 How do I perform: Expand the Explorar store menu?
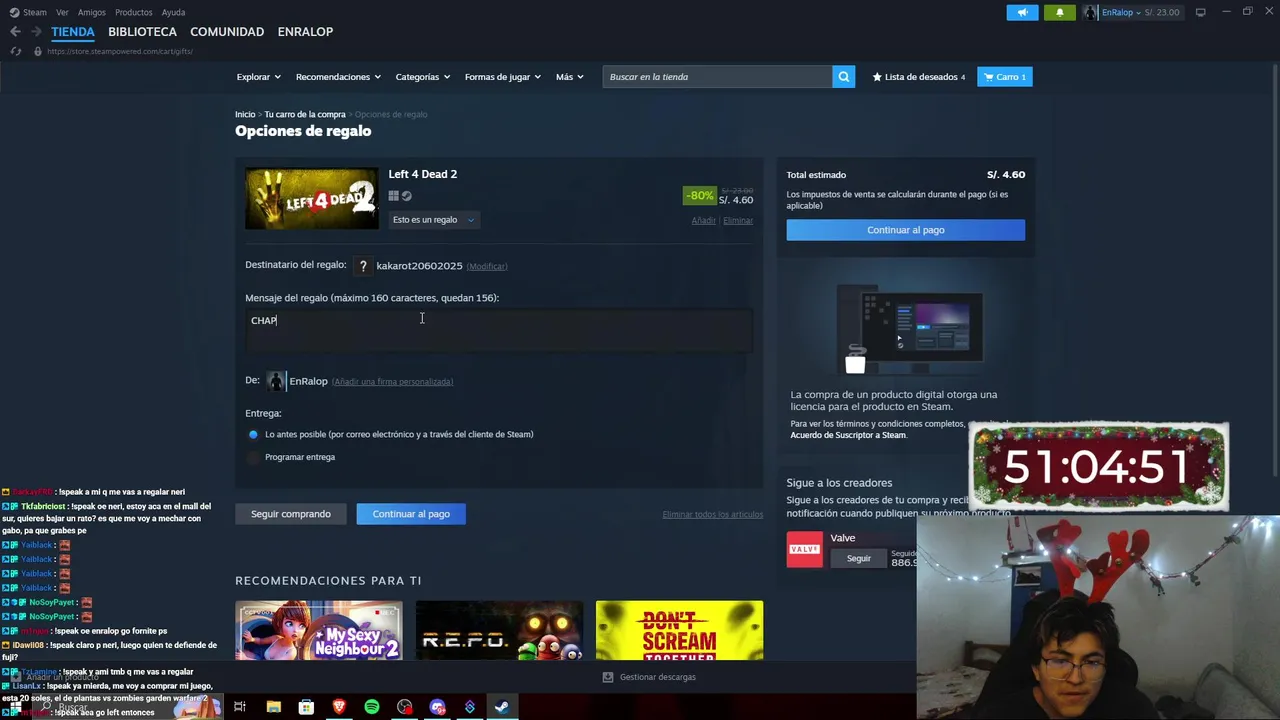pos(258,77)
